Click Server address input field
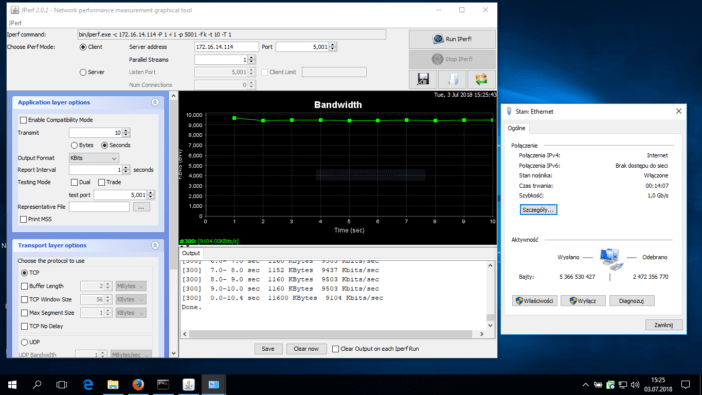 point(226,47)
